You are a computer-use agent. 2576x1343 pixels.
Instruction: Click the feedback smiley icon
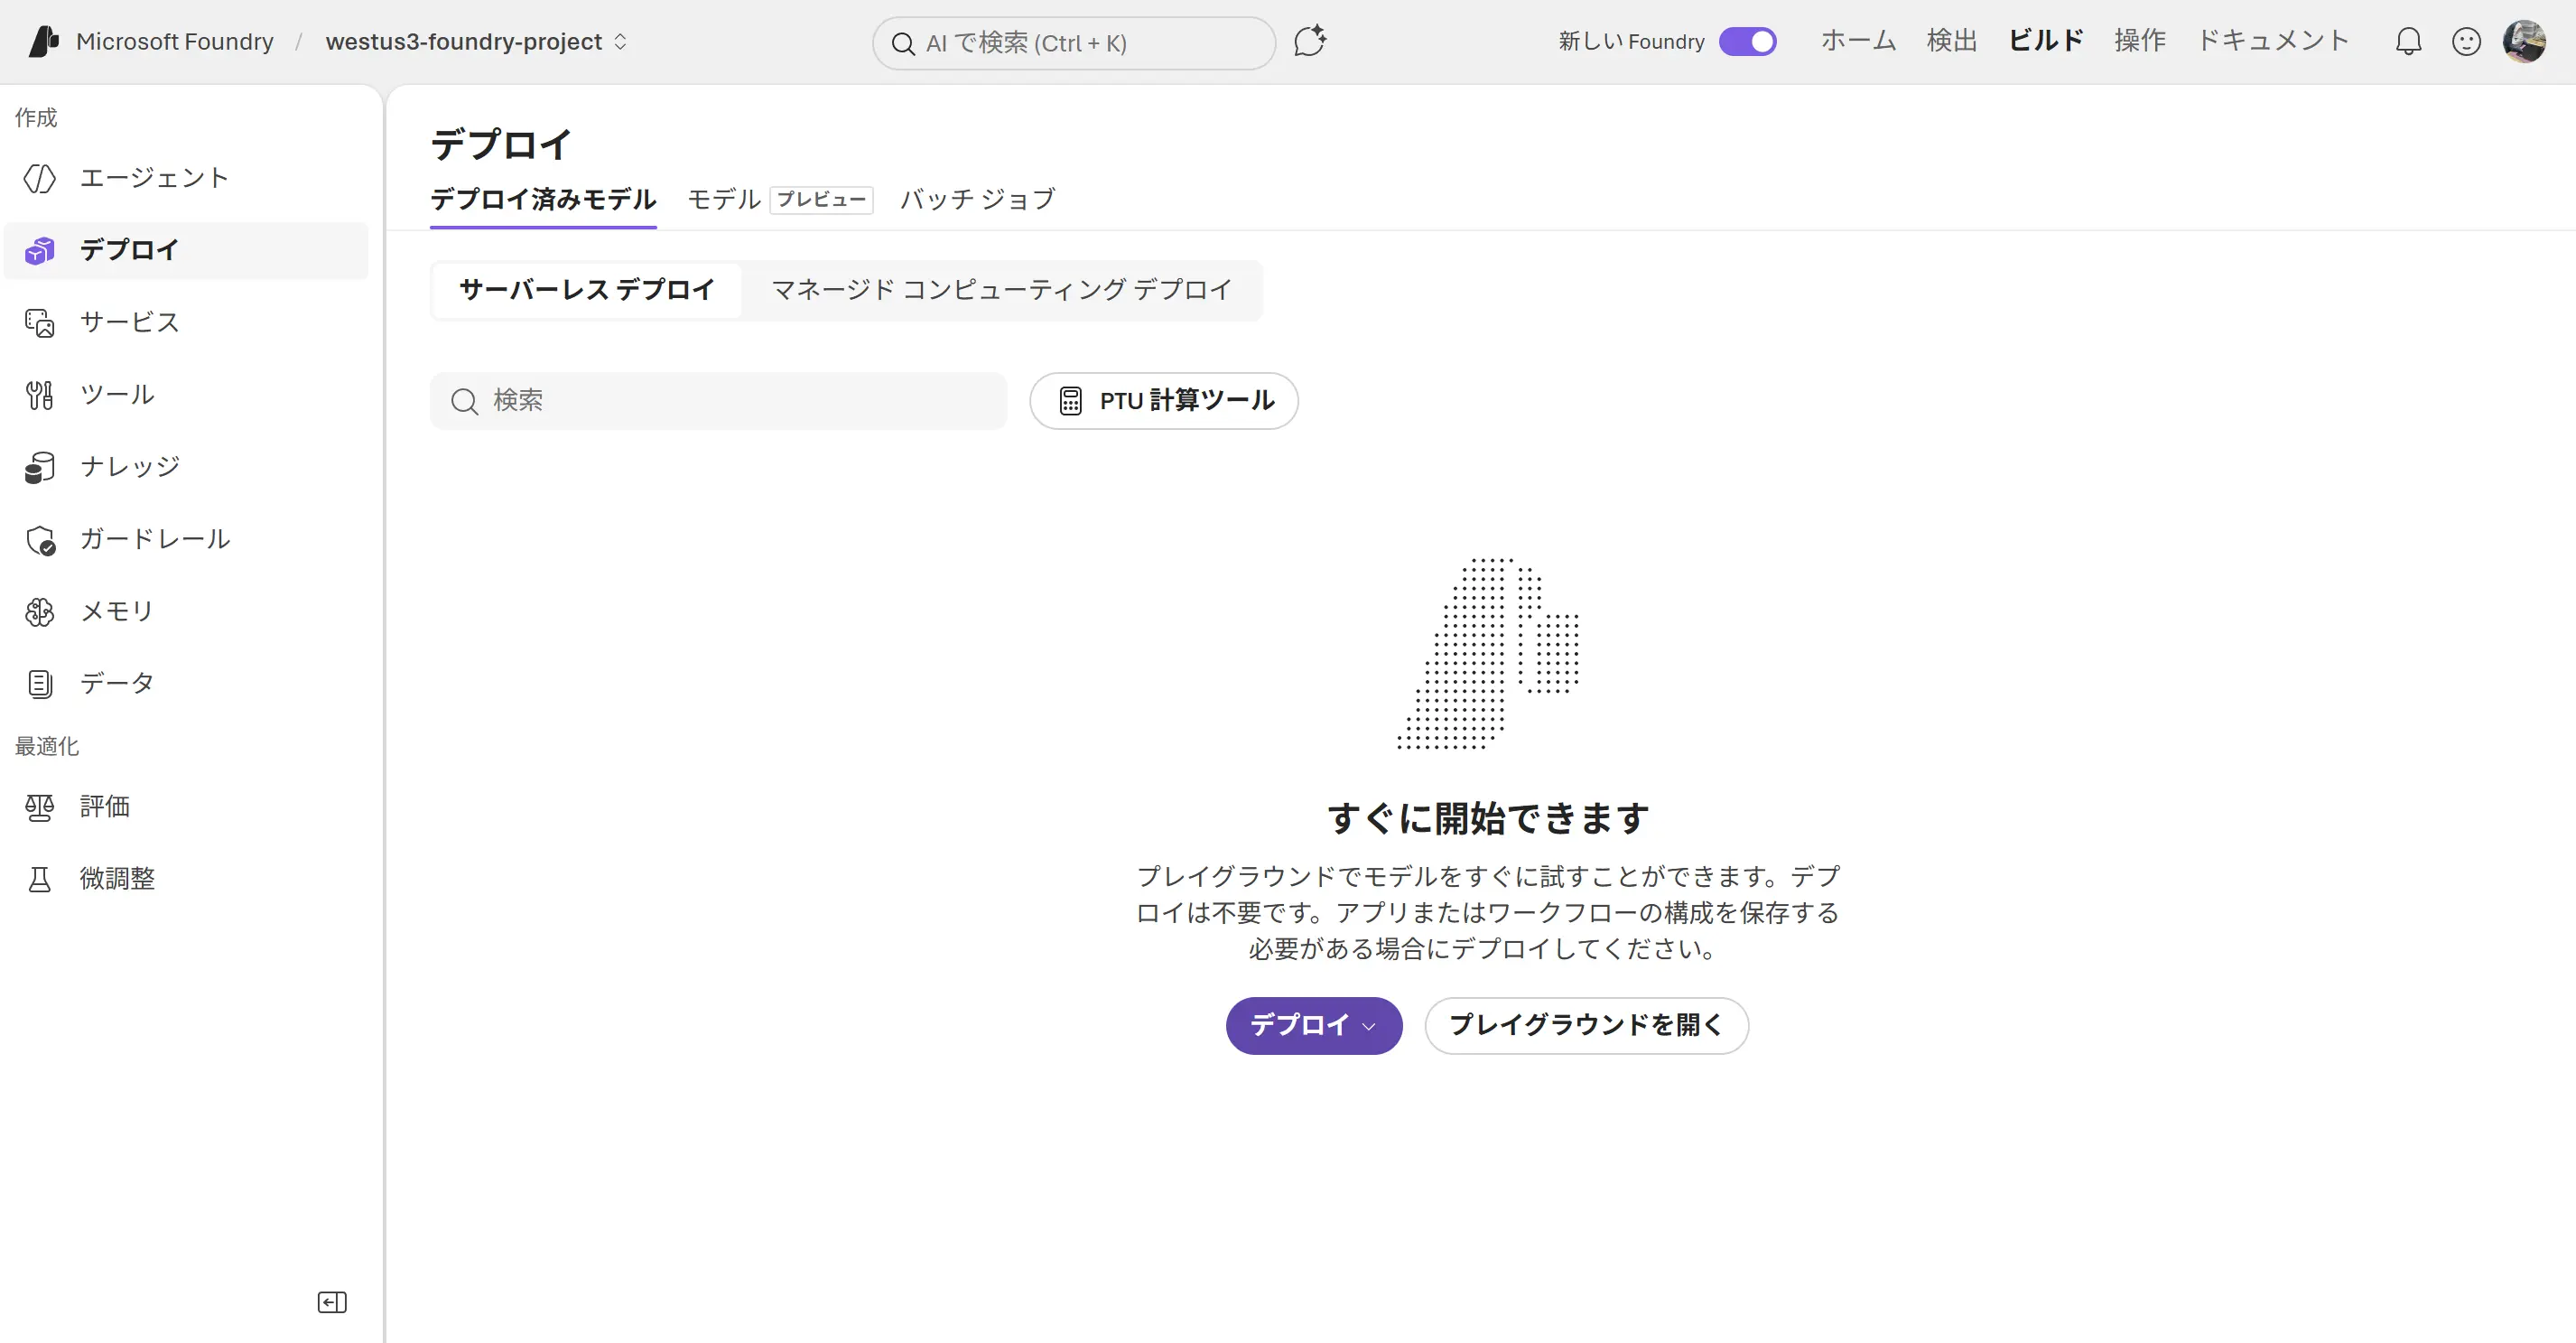pyautogui.click(x=2466, y=41)
